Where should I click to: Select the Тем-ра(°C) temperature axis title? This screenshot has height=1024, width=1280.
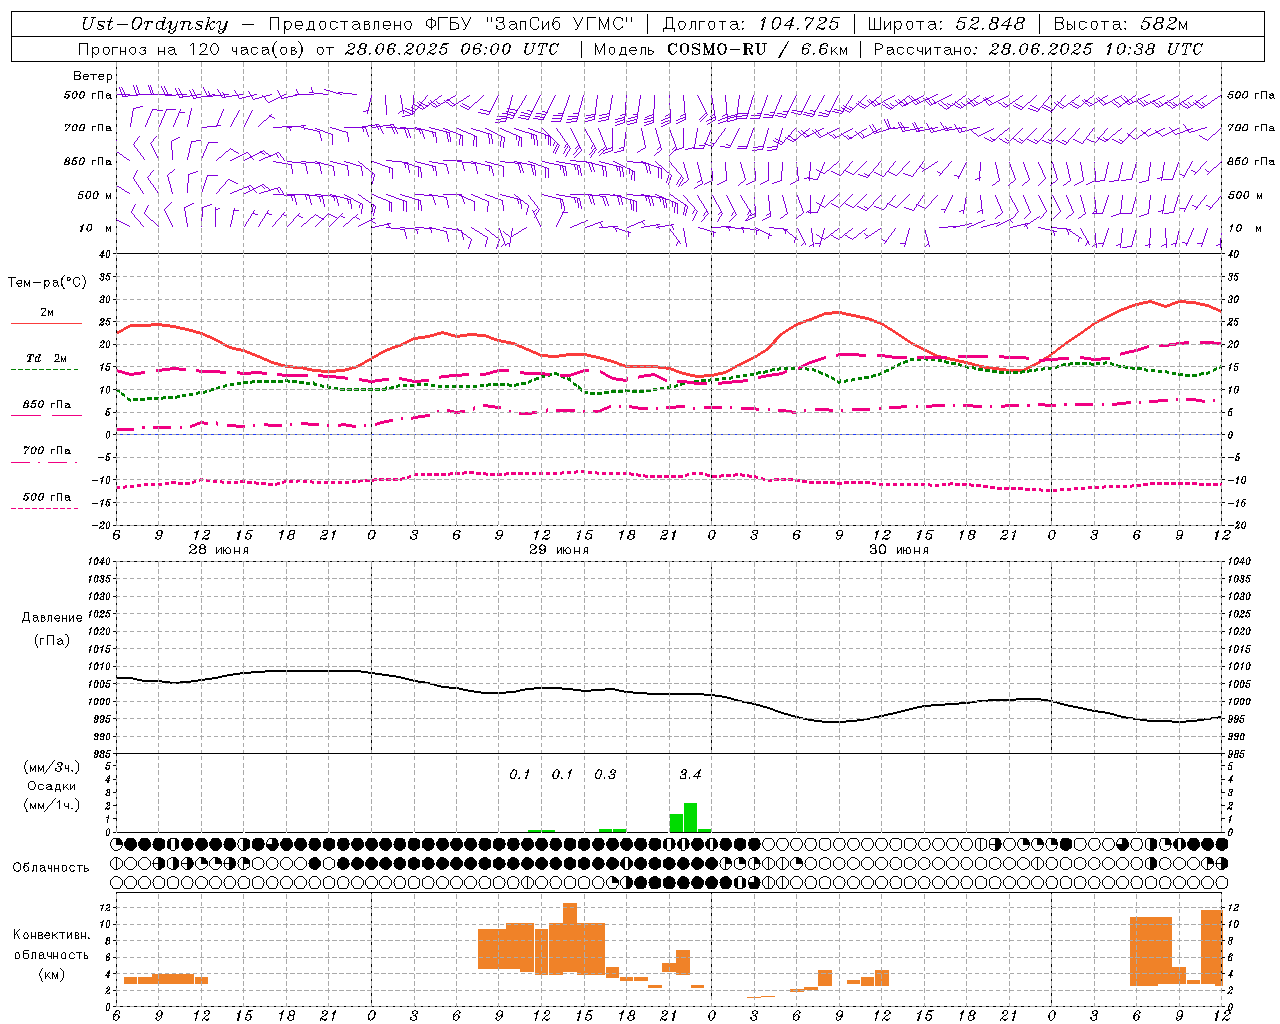click(47, 283)
